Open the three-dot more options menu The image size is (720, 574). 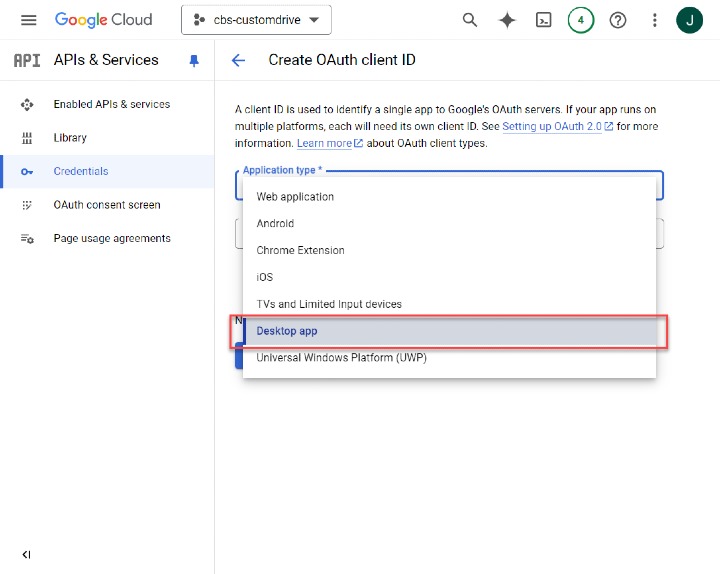point(654,20)
